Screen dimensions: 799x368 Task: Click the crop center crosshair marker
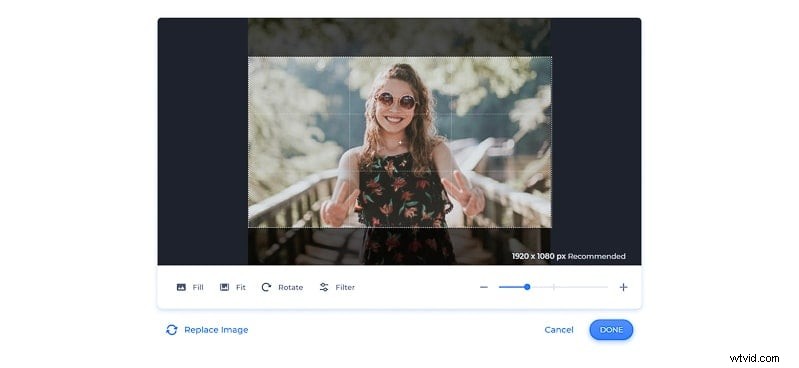[400, 142]
